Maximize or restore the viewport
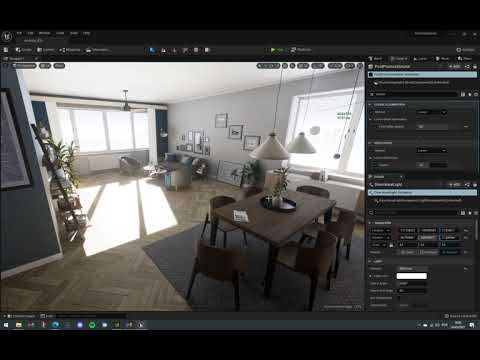 click(x=360, y=66)
